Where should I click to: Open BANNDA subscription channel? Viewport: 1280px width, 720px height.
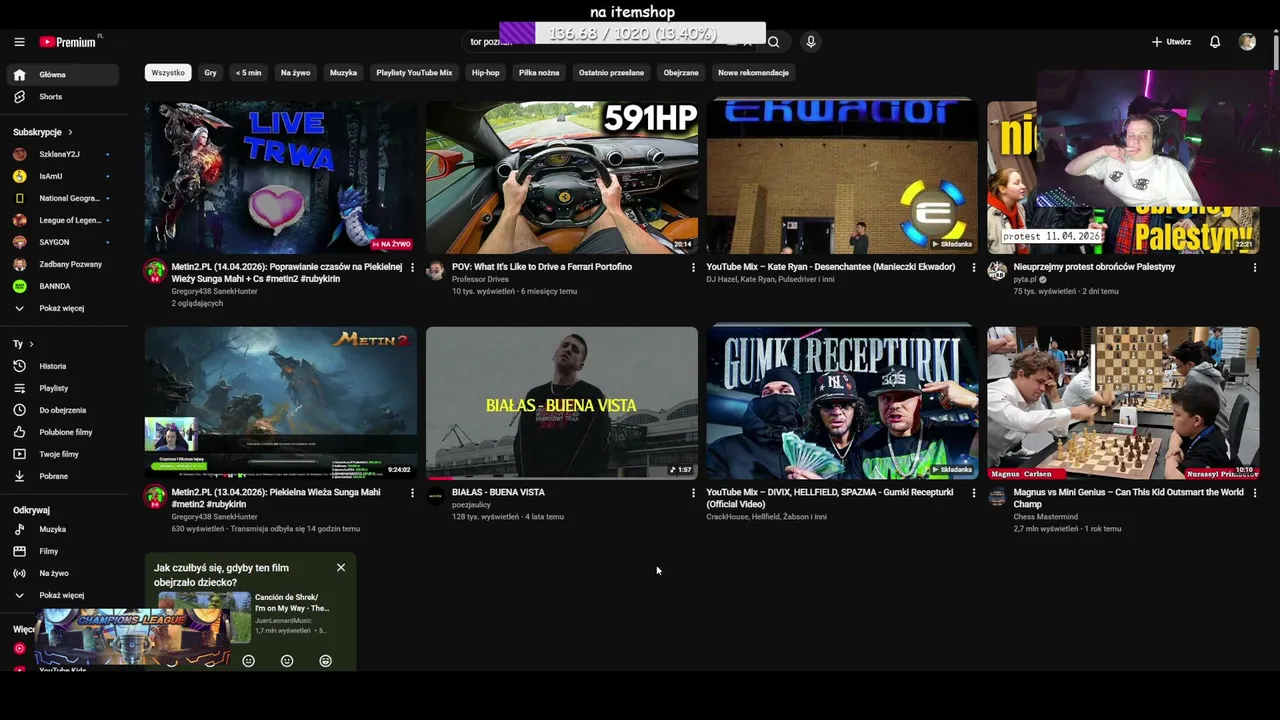click(x=63, y=286)
